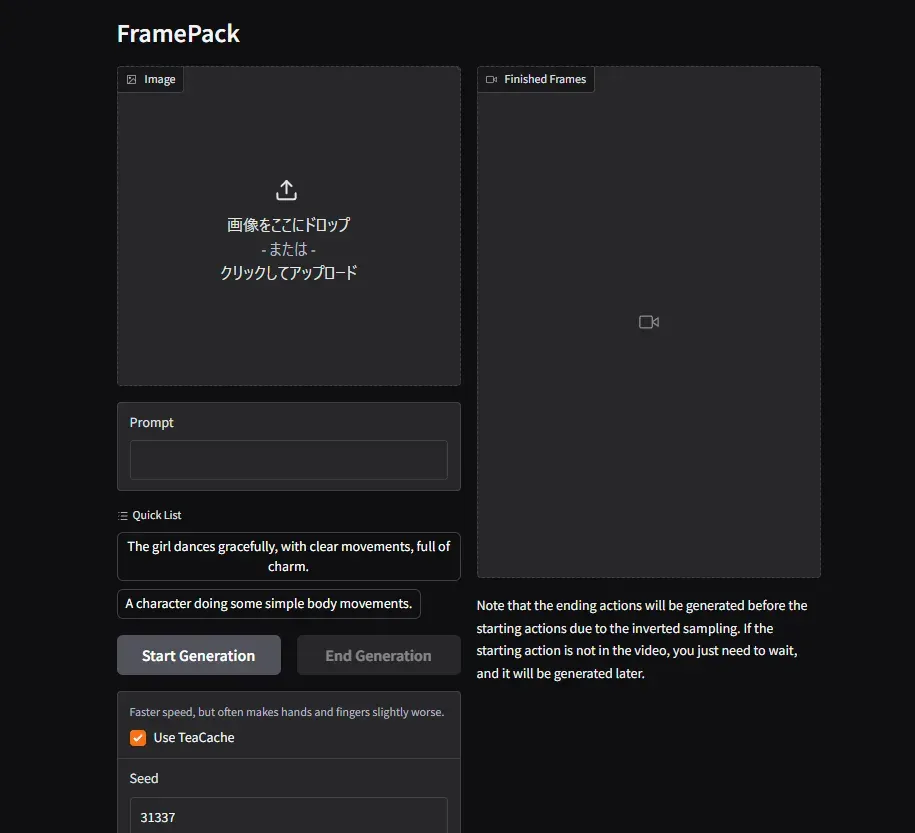Select the girl dances gracefully prompt example
This screenshot has height=833, width=915.
(289, 556)
